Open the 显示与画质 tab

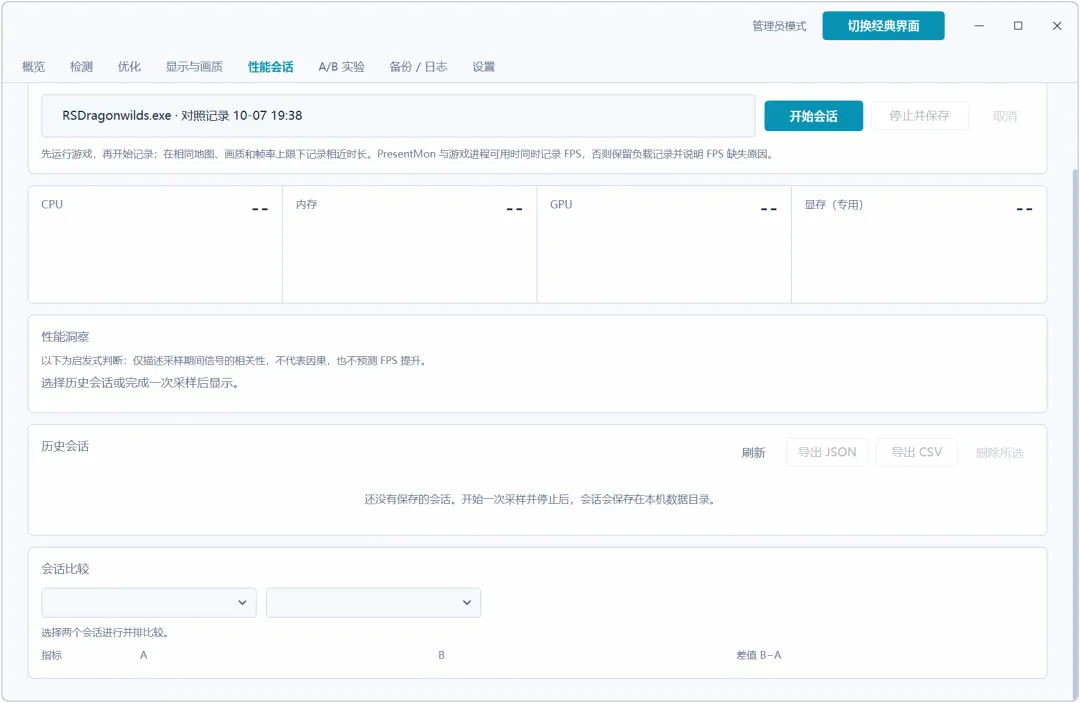194,67
